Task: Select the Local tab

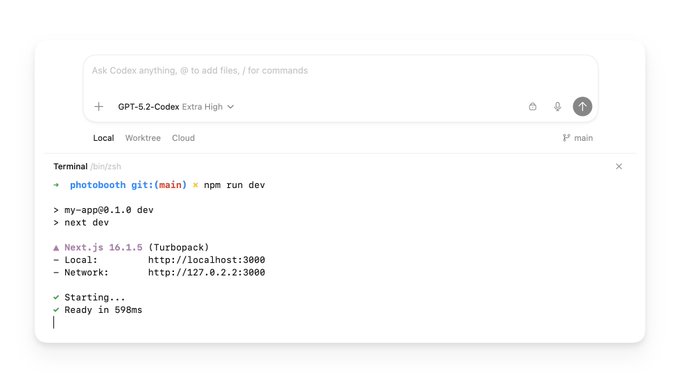Action: coord(104,138)
